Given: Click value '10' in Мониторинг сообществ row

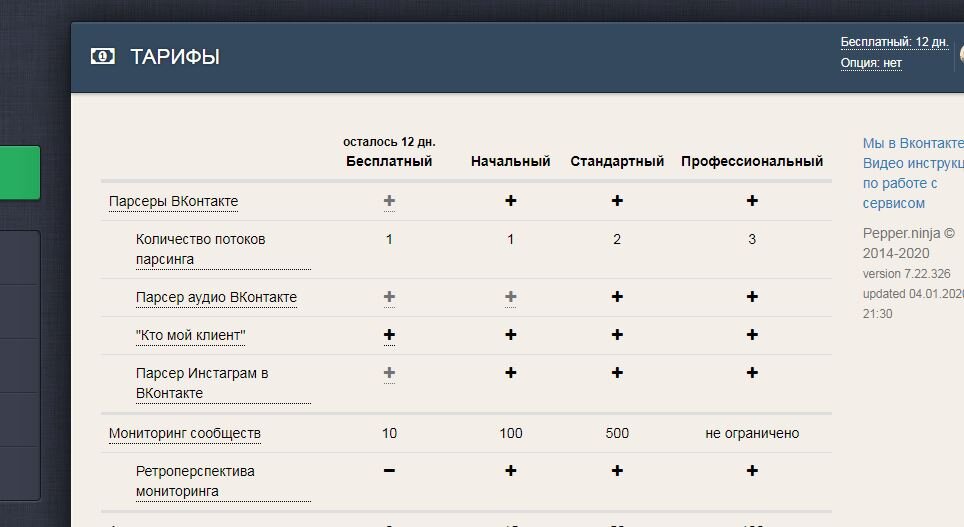Looking at the screenshot, I should tap(389, 434).
